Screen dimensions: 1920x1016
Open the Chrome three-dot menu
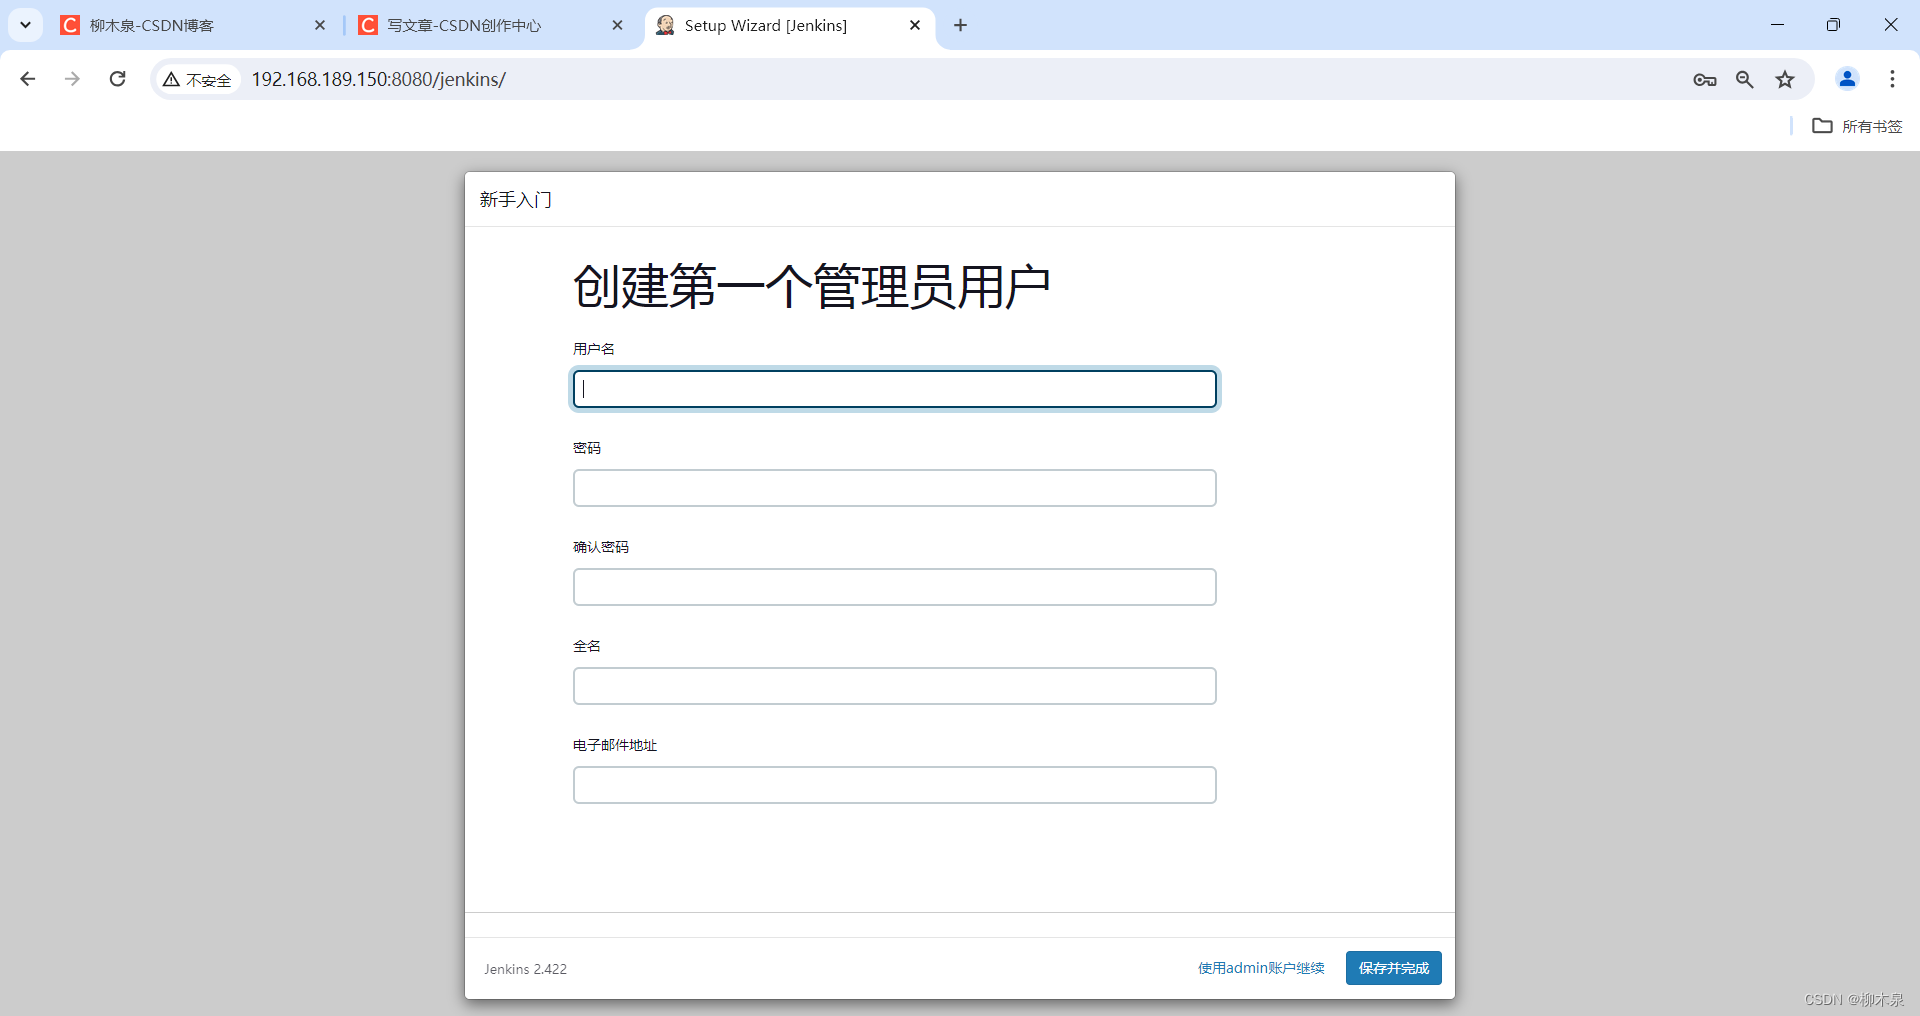tap(1892, 79)
